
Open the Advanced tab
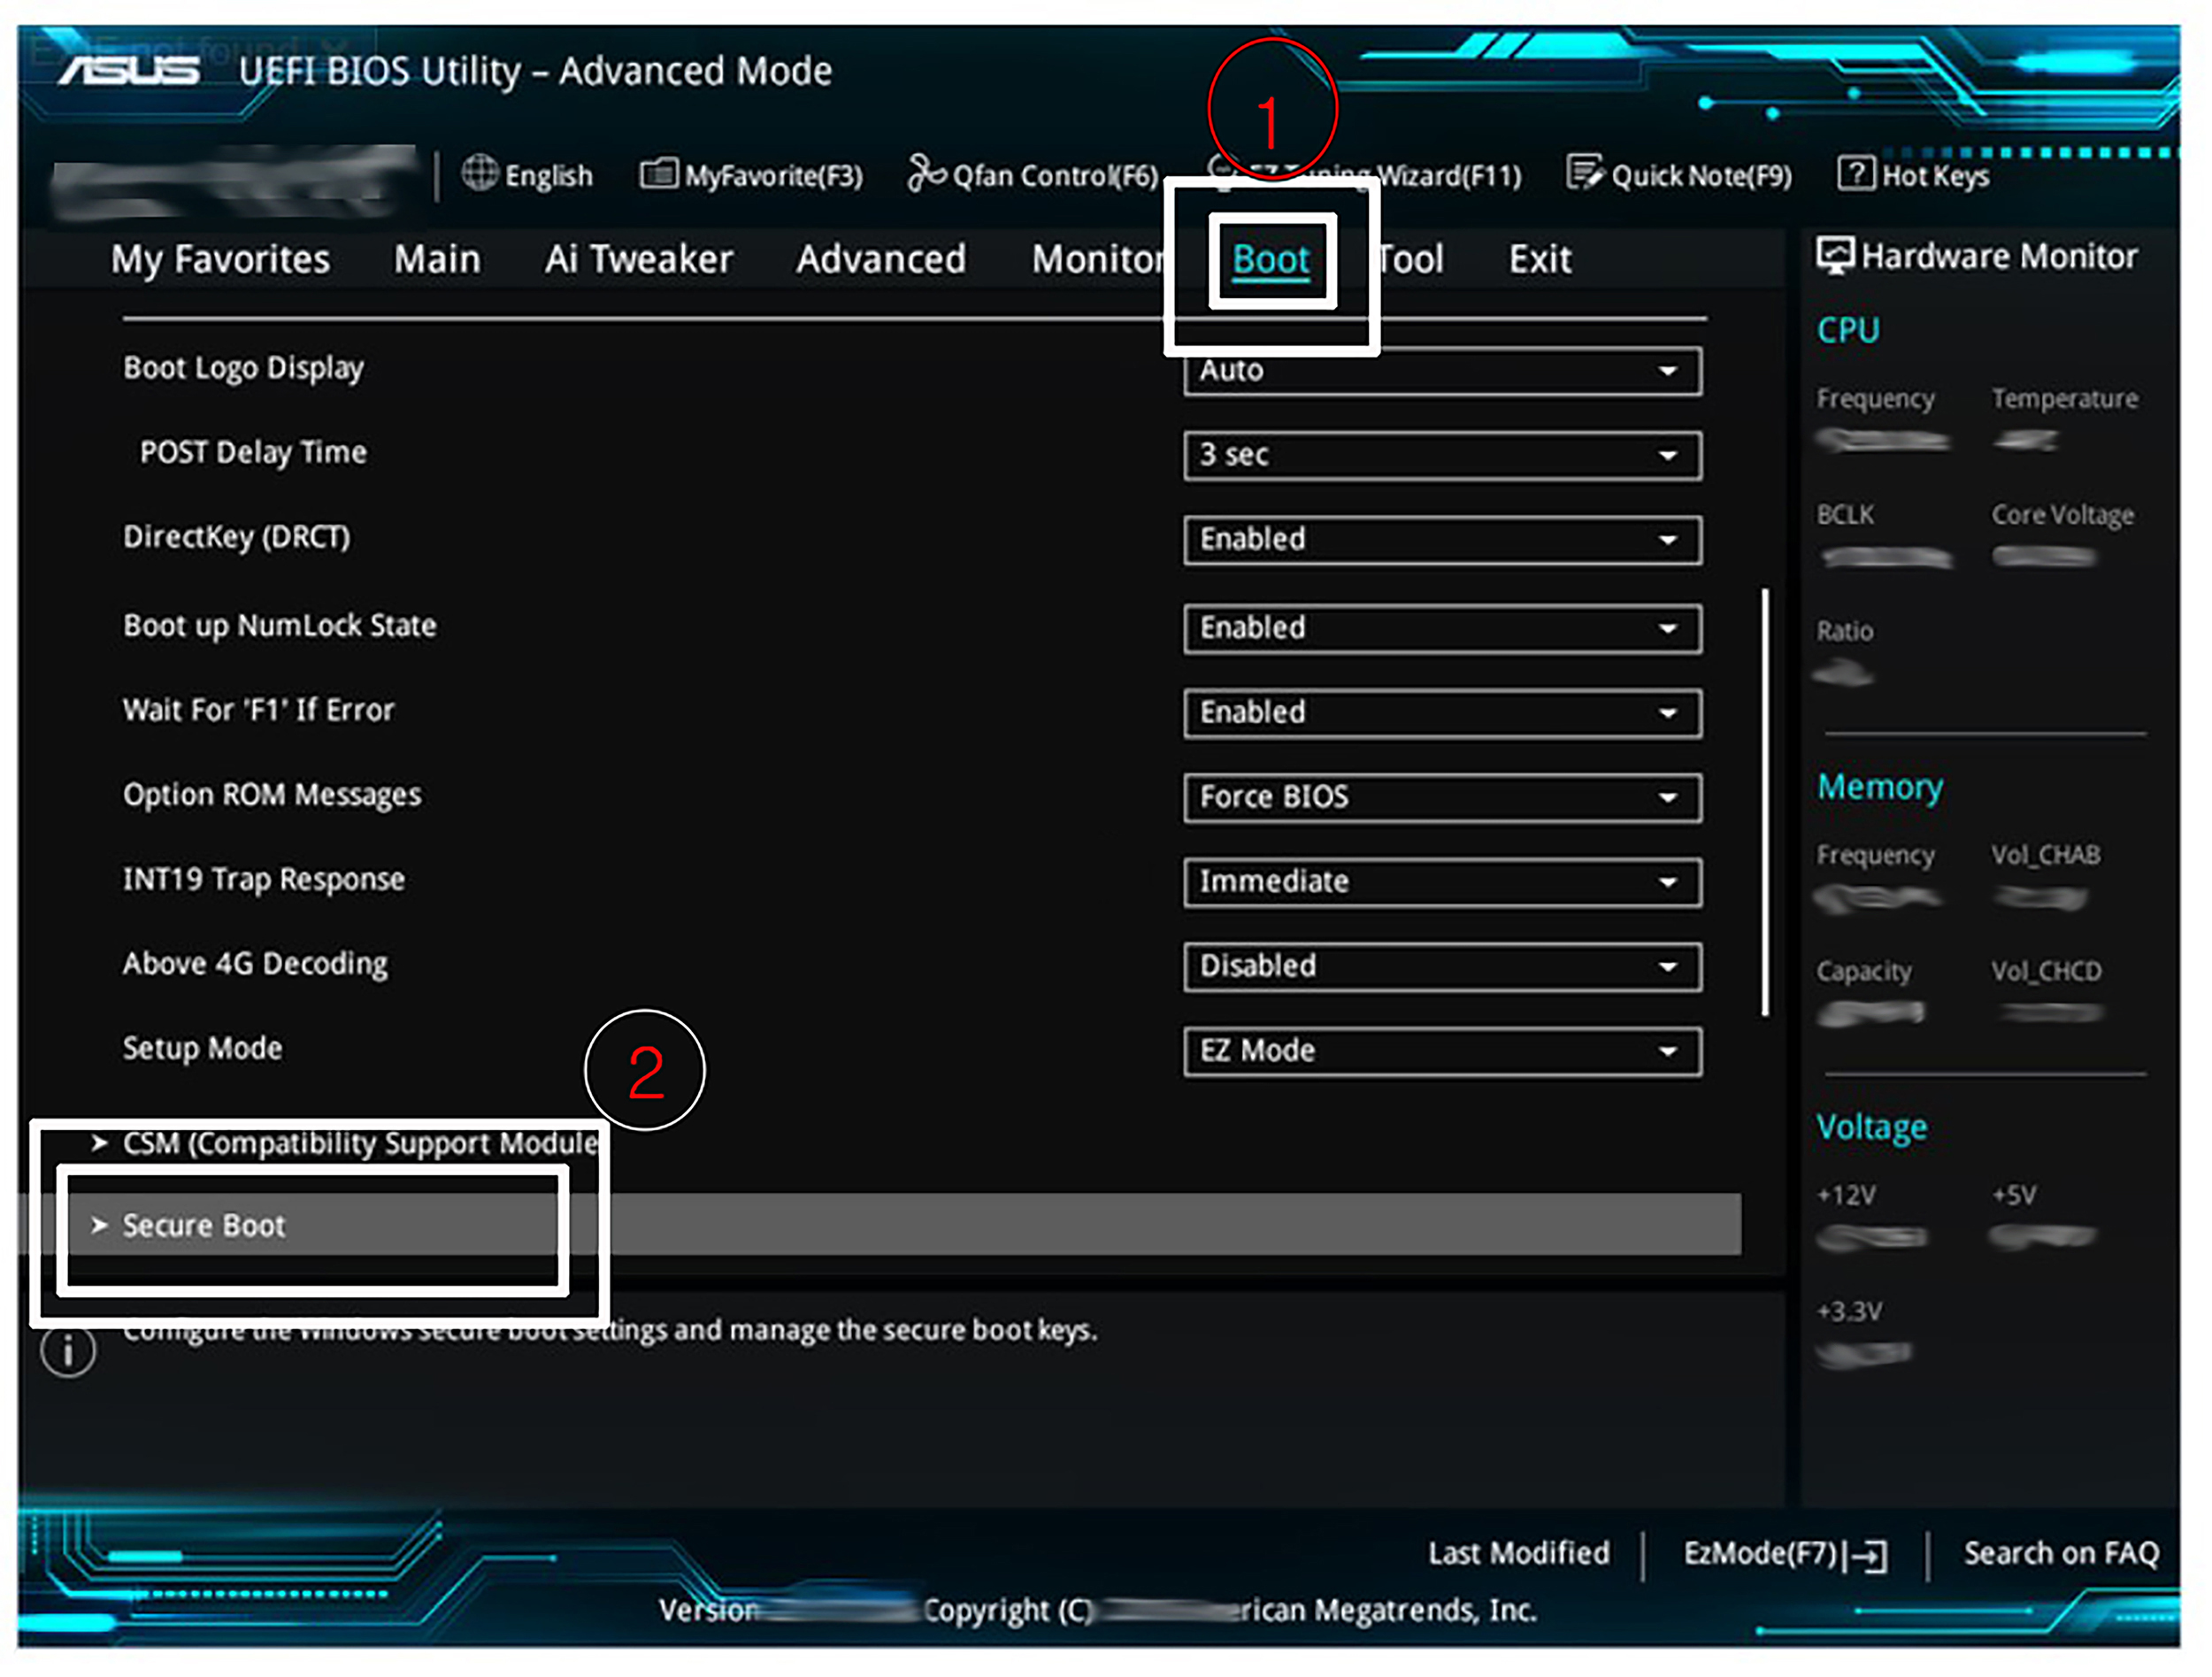click(x=881, y=259)
